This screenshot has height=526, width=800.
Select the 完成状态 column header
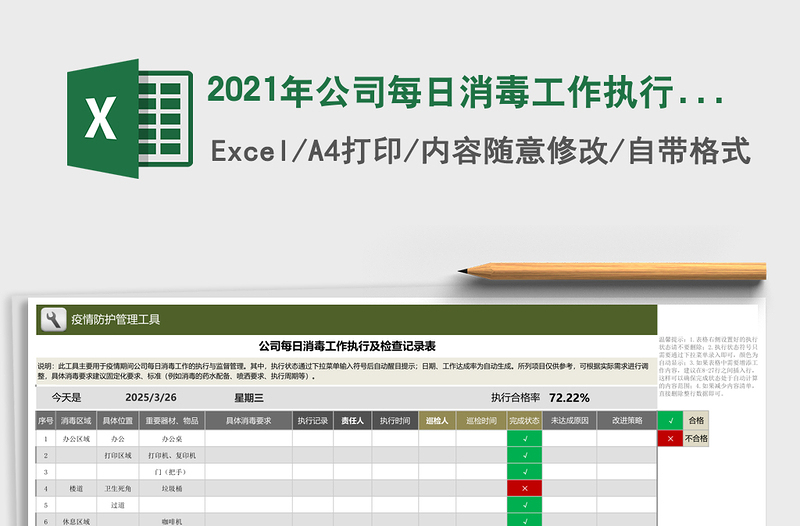pyautogui.click(x=524, y=421)
